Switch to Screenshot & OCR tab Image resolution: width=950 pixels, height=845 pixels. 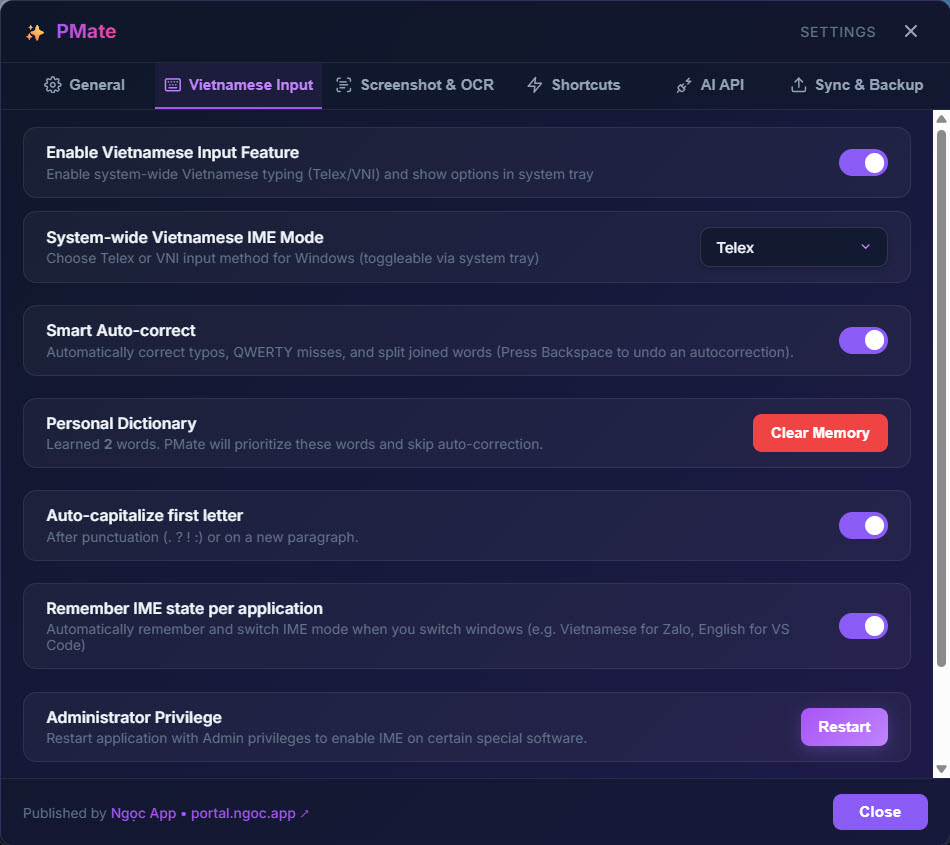click(415, 85)
